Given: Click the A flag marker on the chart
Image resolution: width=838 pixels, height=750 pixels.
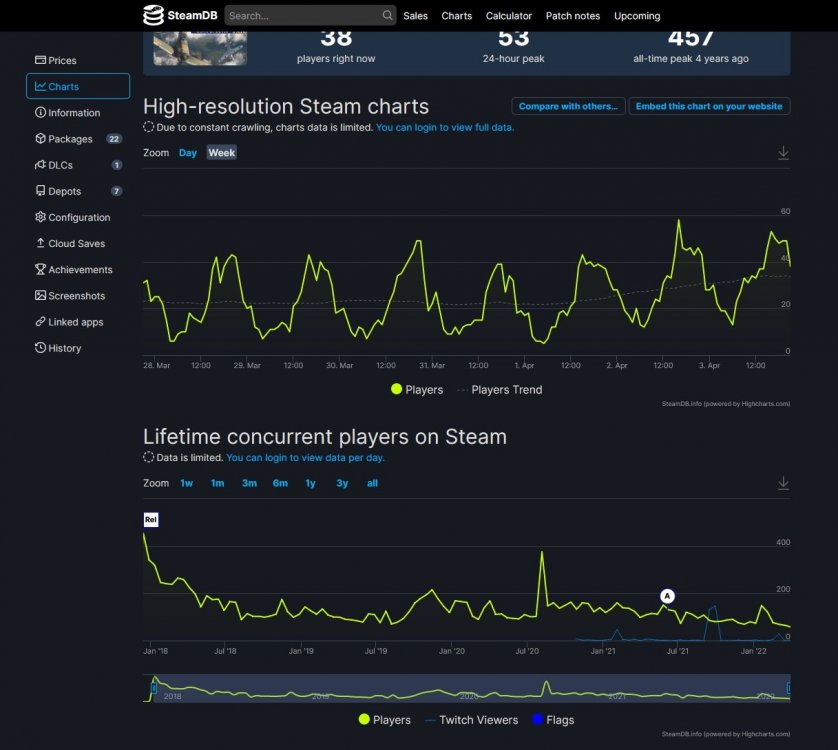Looking at the screenshot, I should pyautogui.click(x=666, y=596).
